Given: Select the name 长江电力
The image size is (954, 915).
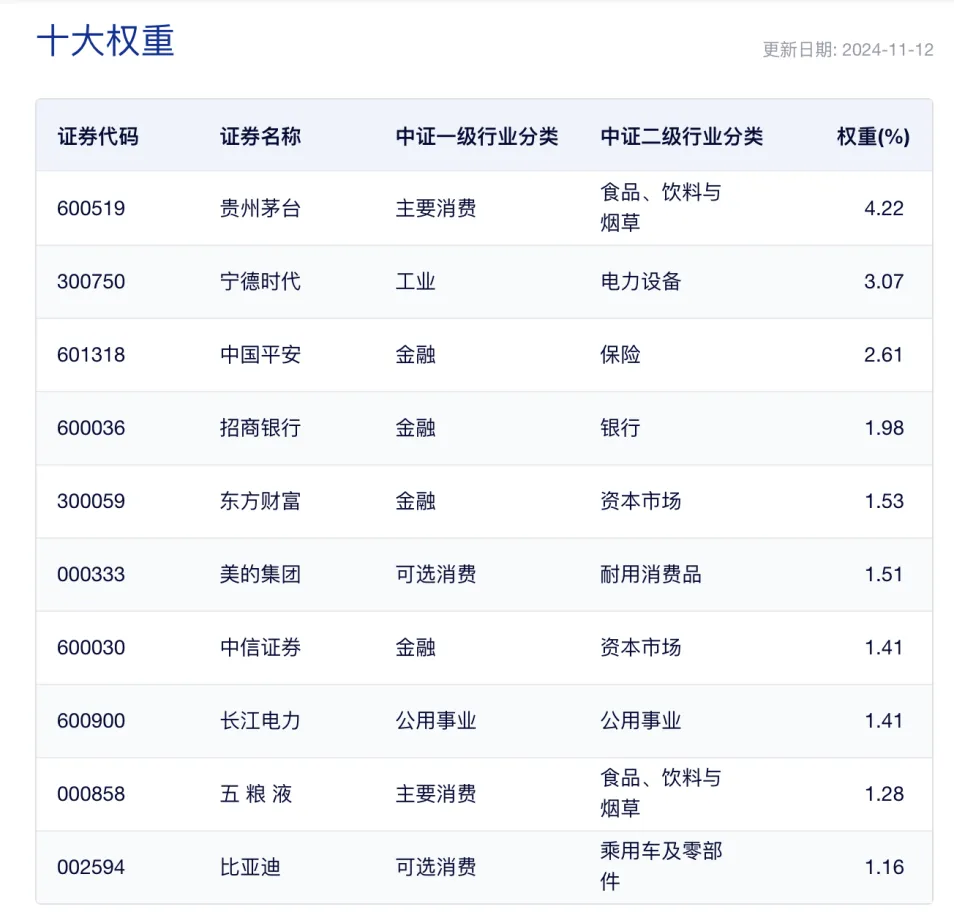Looking at the screenshot, I should click(x=260, y=721).
